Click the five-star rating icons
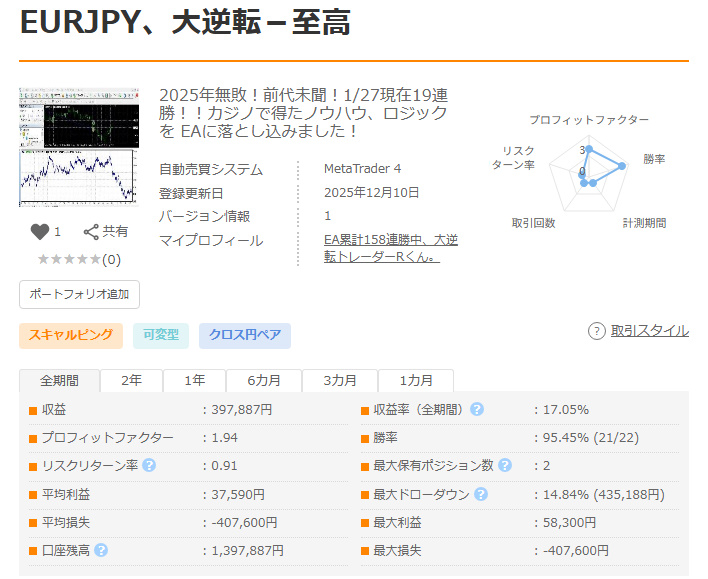Viewport: 708px width, 579px height. point(69,259)
